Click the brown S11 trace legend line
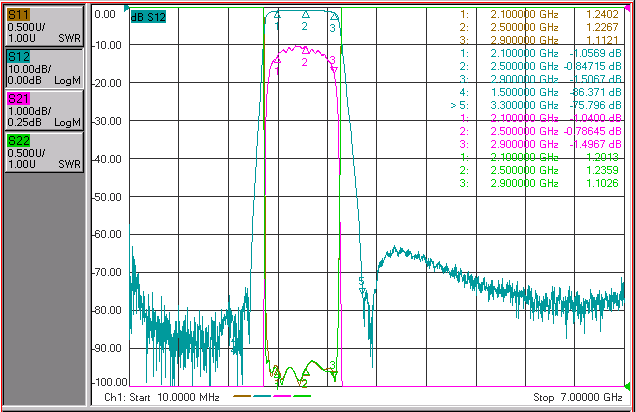Image resolution: width=636 pixels, height=412 pixels. click(242, 396)
